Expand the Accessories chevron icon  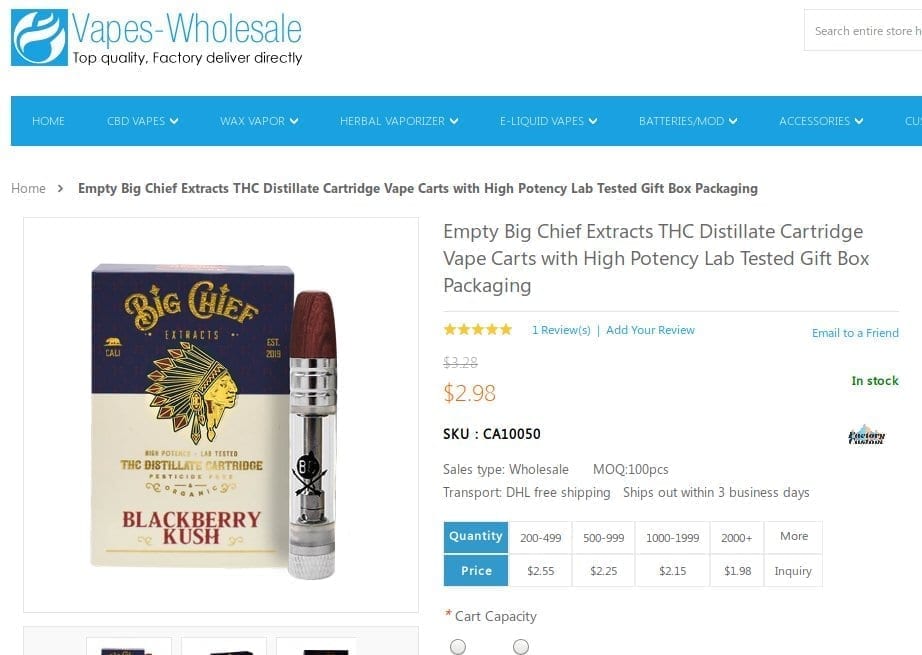(858, 121)
